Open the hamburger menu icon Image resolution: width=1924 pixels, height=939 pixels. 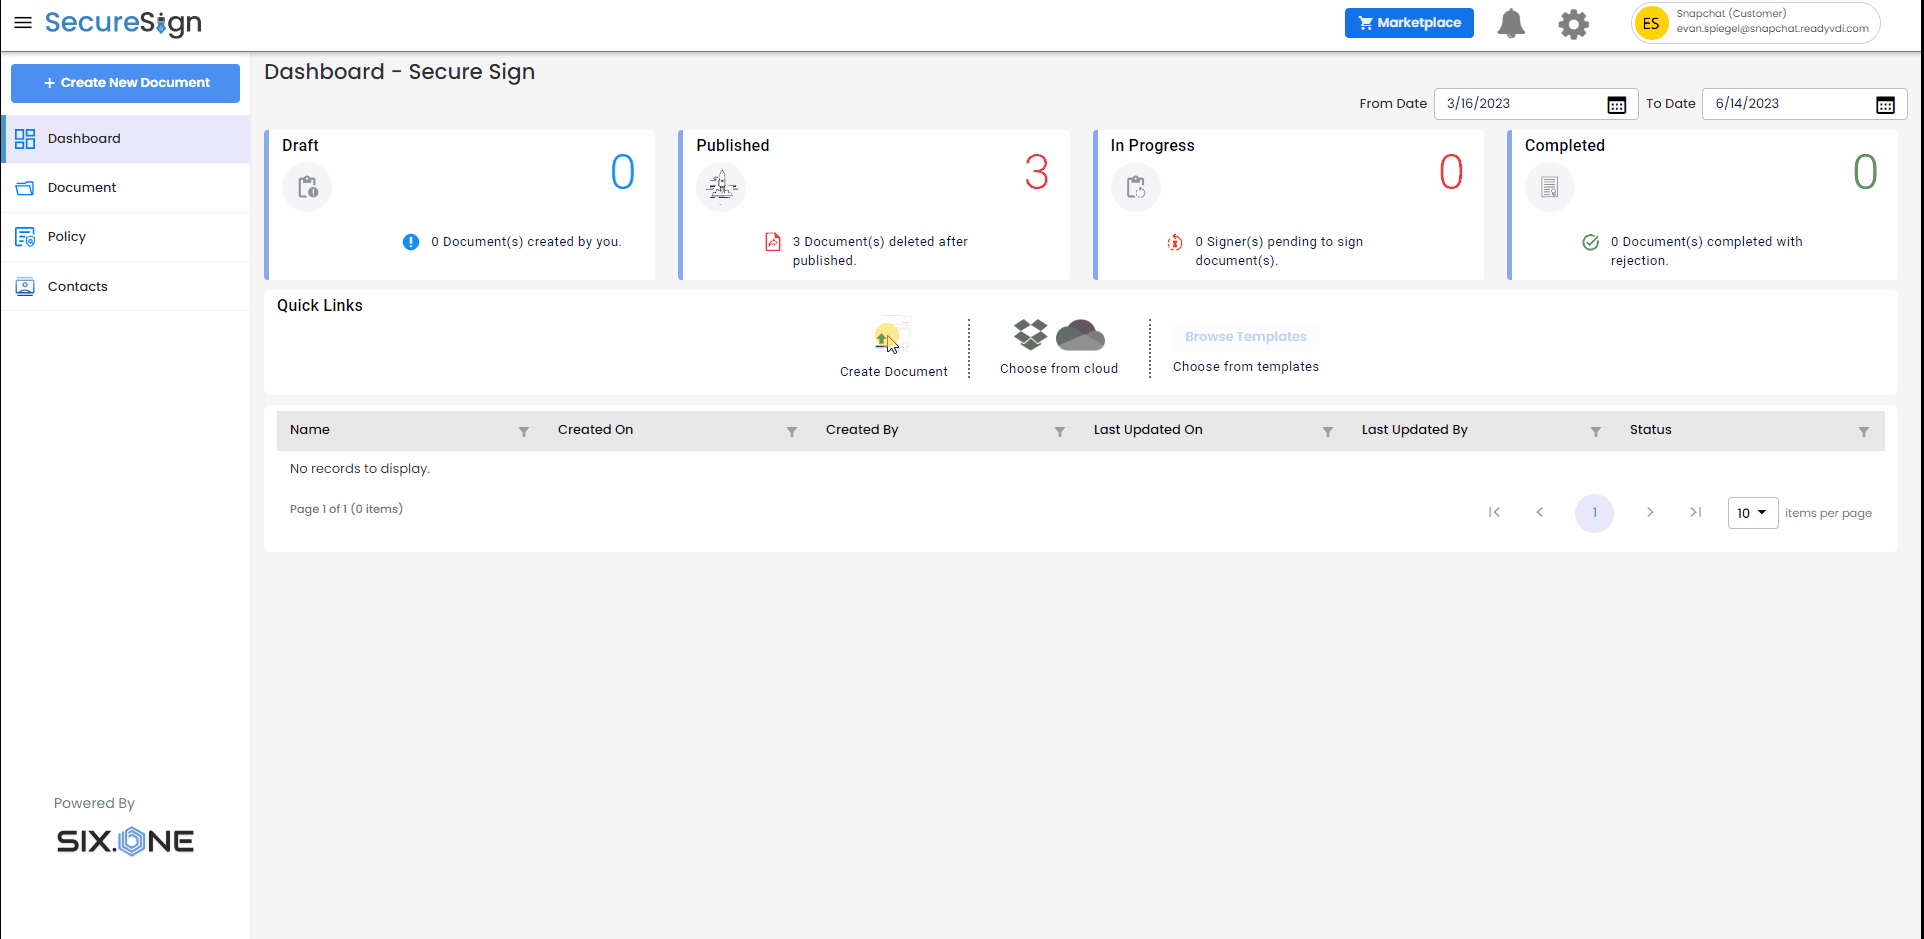pyautogui.click(x=23, y=22)
